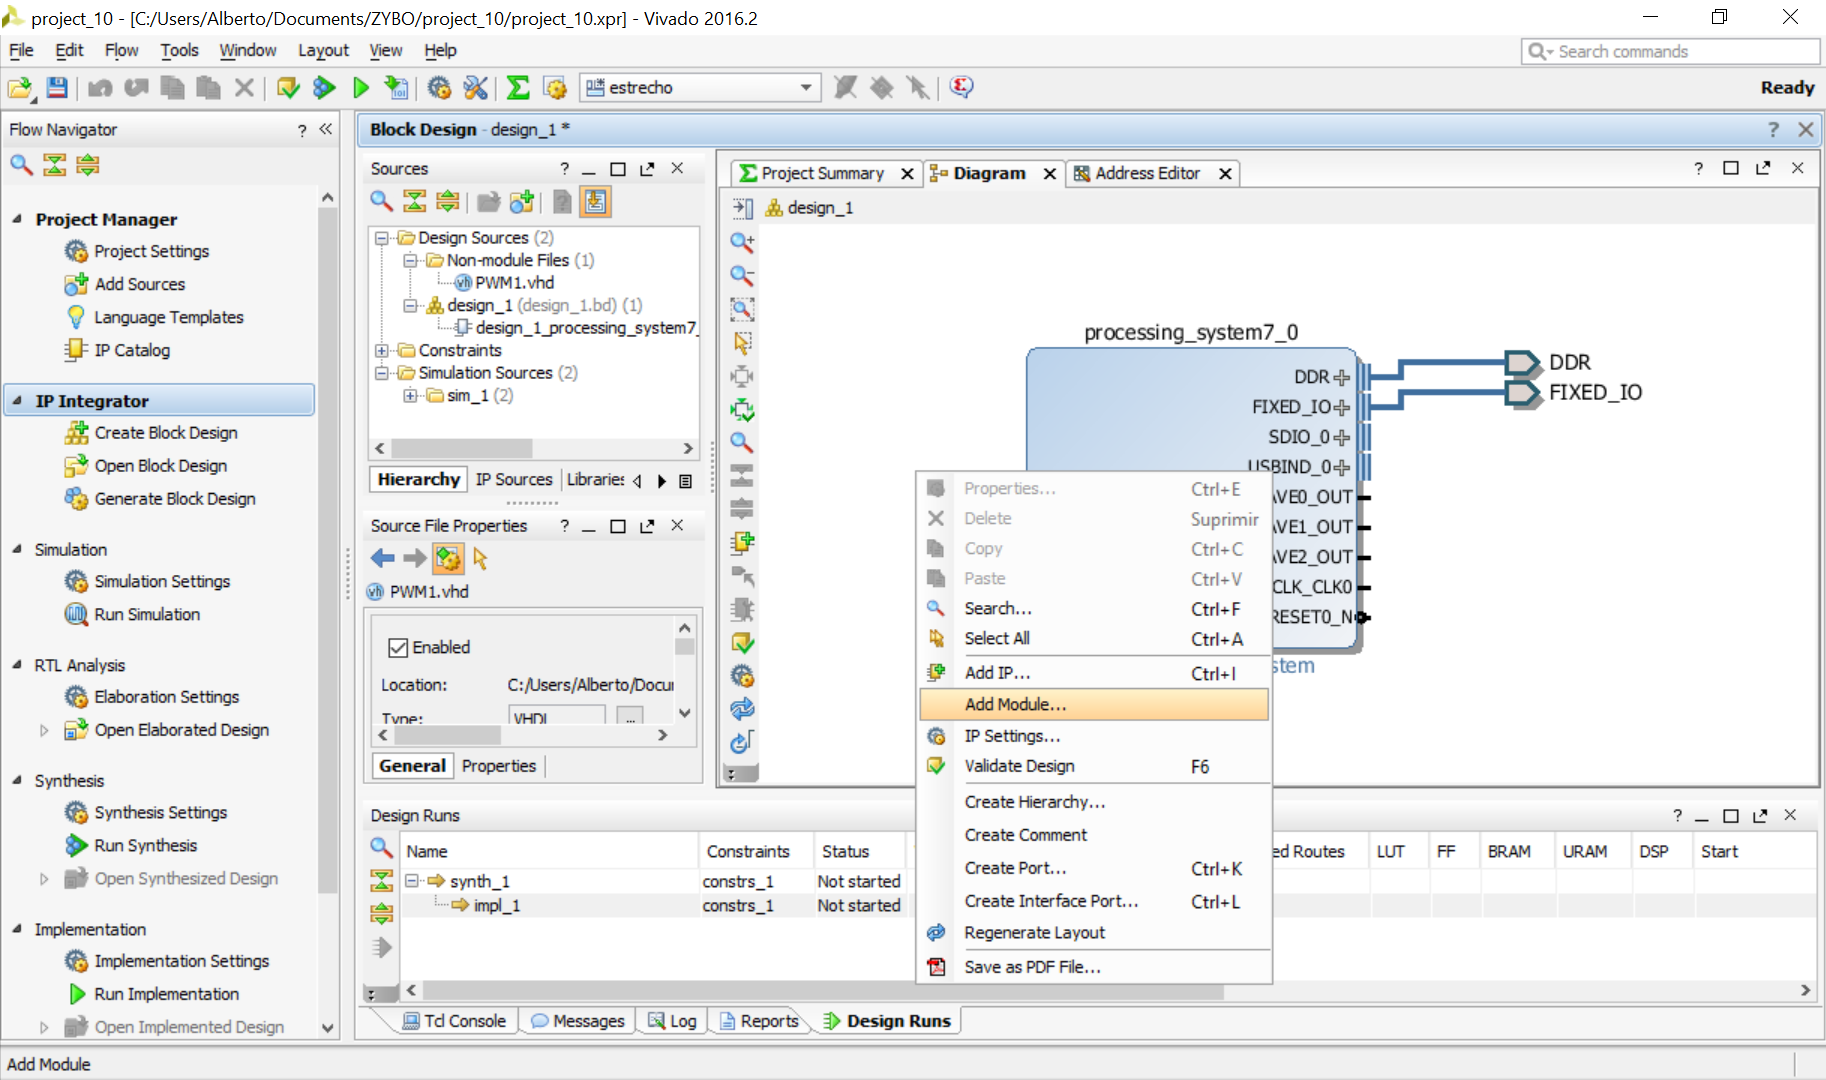Screen dimensions: 1826x1080
Task: Uncheck Enabled in Source File Properties
Action: coord(398,647)
